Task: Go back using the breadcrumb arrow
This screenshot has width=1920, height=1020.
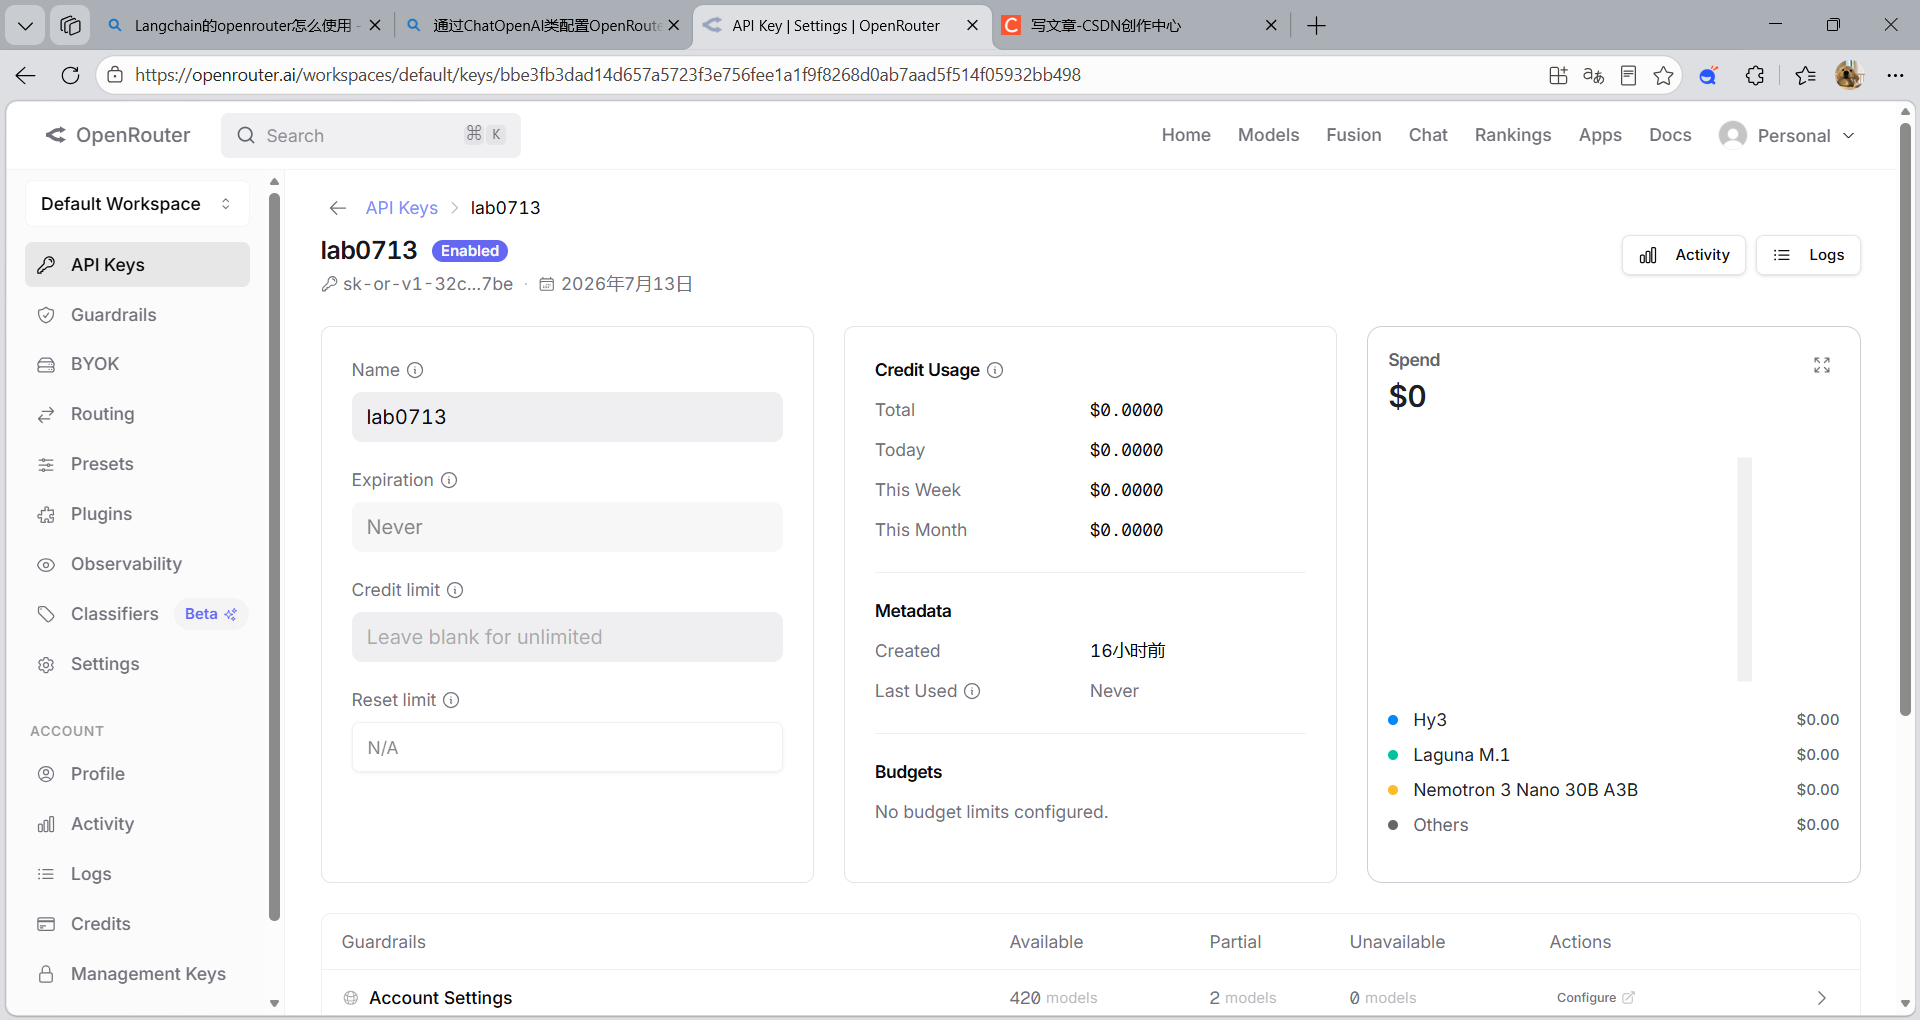Action: point(337,208)
